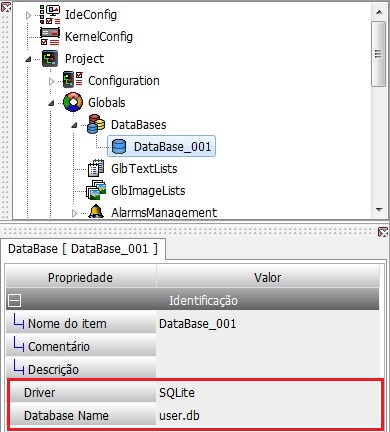
Task: Close the properties panel
Action: tap(383, 232)
